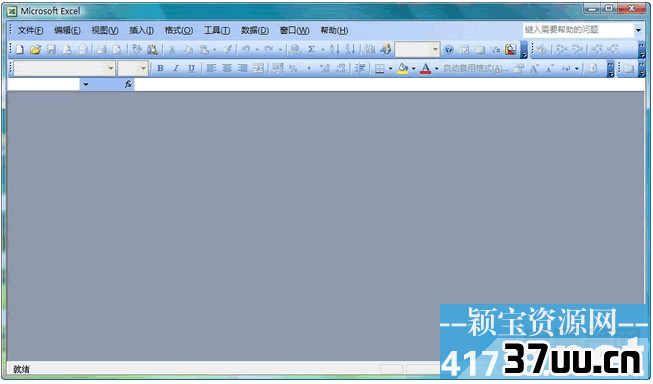Open Microsoft Excel Help question mark icon
Viewport: 653px width, 384px height.
point(448,50)
